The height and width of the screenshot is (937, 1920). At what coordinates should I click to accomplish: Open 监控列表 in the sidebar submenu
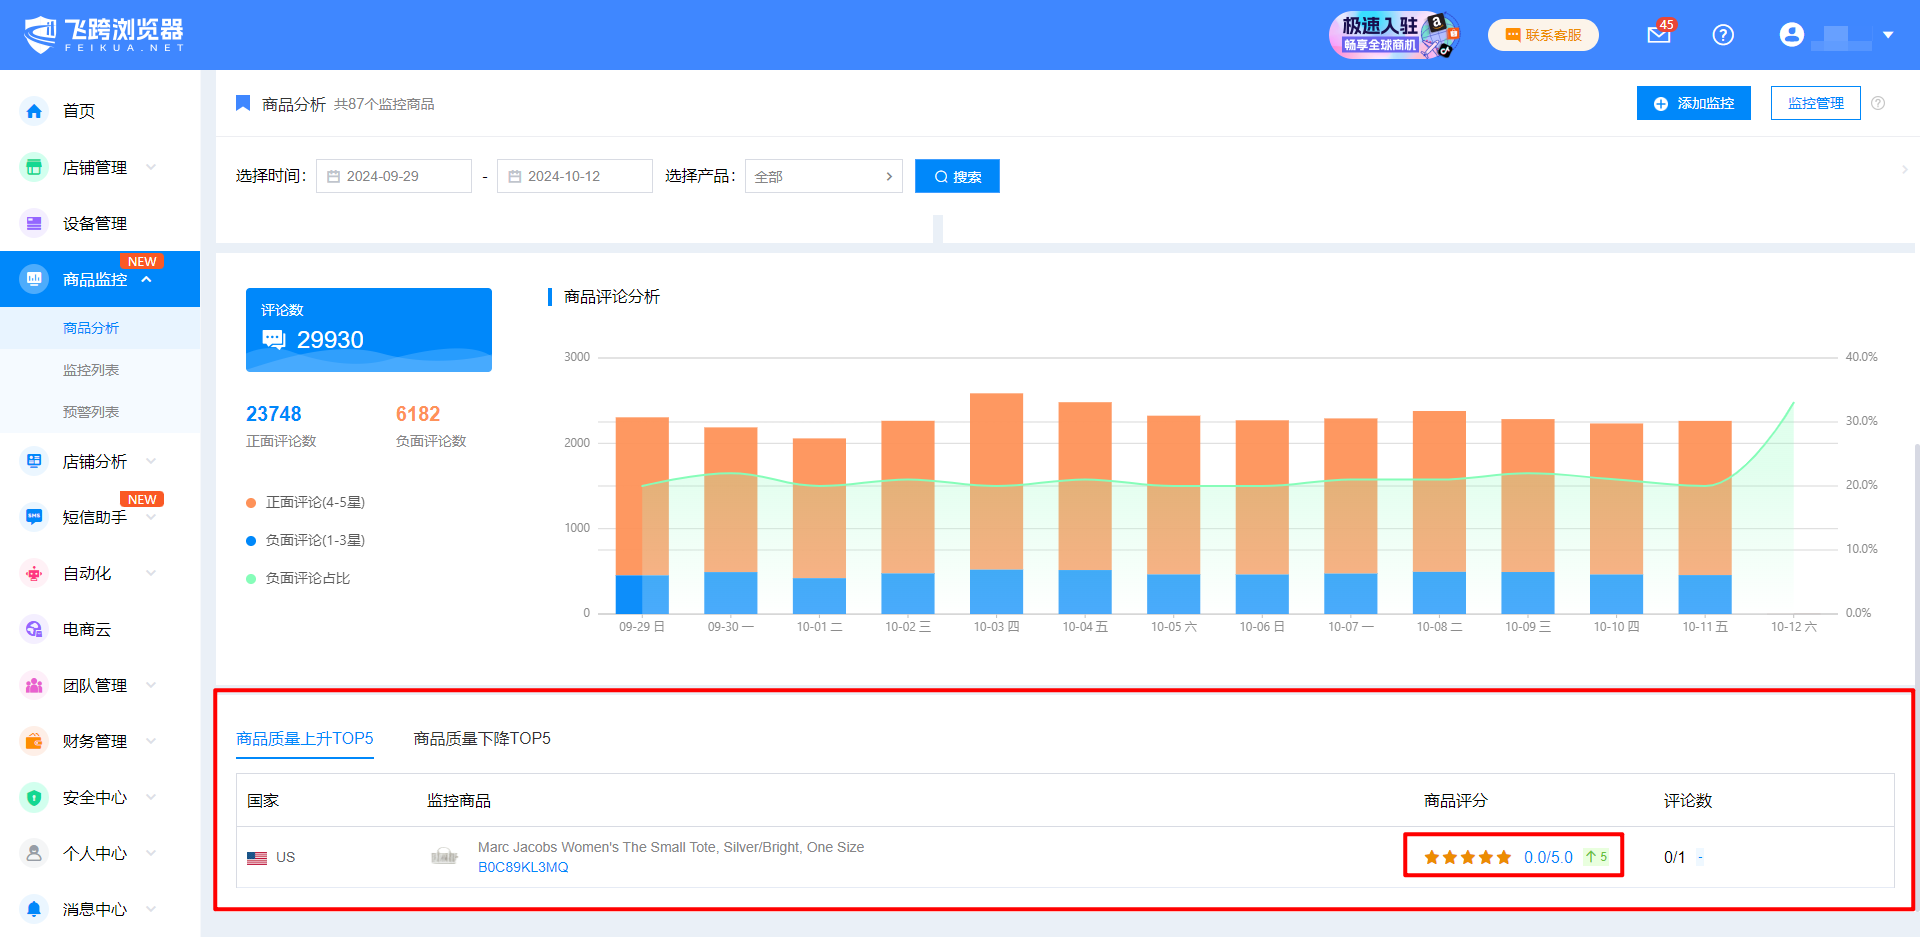point(91,370)
